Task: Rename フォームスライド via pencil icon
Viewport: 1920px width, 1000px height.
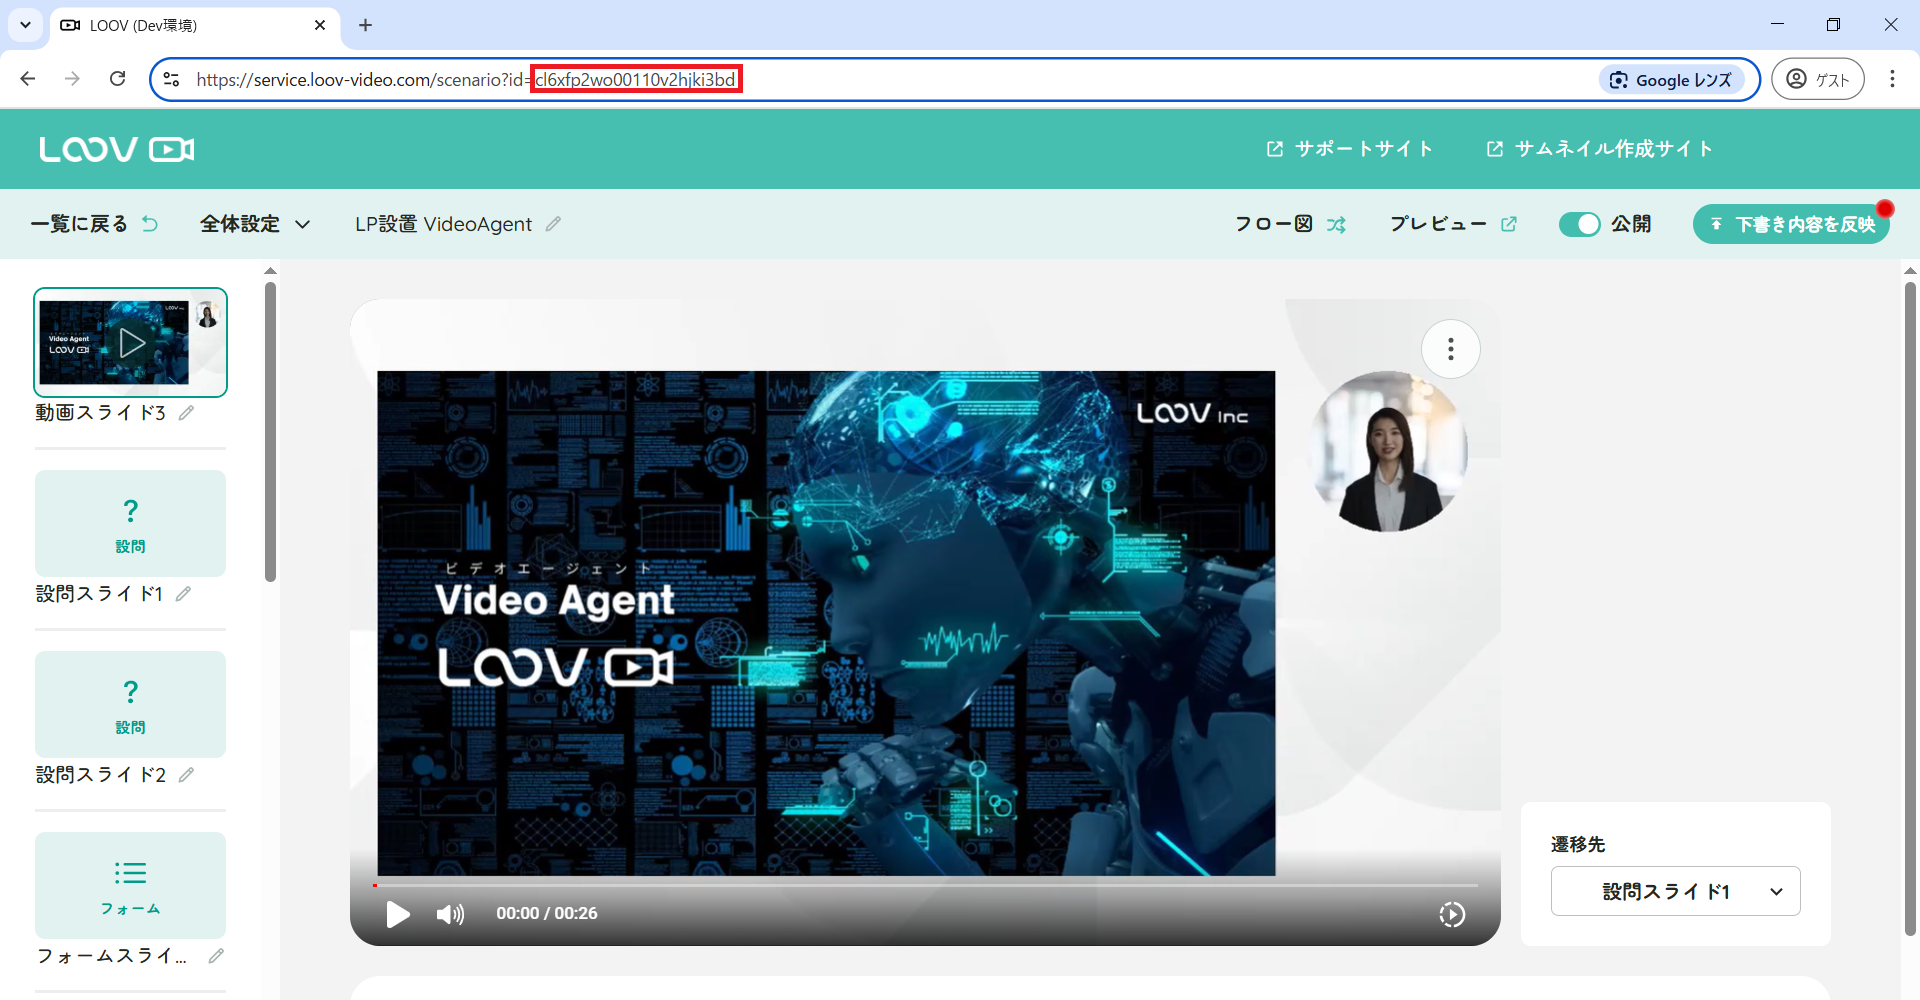Action: tap(216, 956)
